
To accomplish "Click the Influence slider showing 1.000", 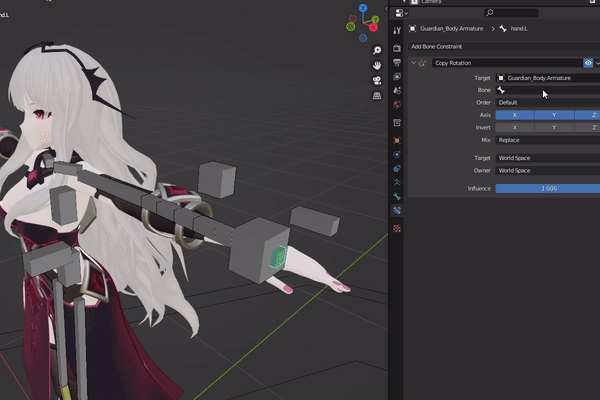I will tap(548, 189).
